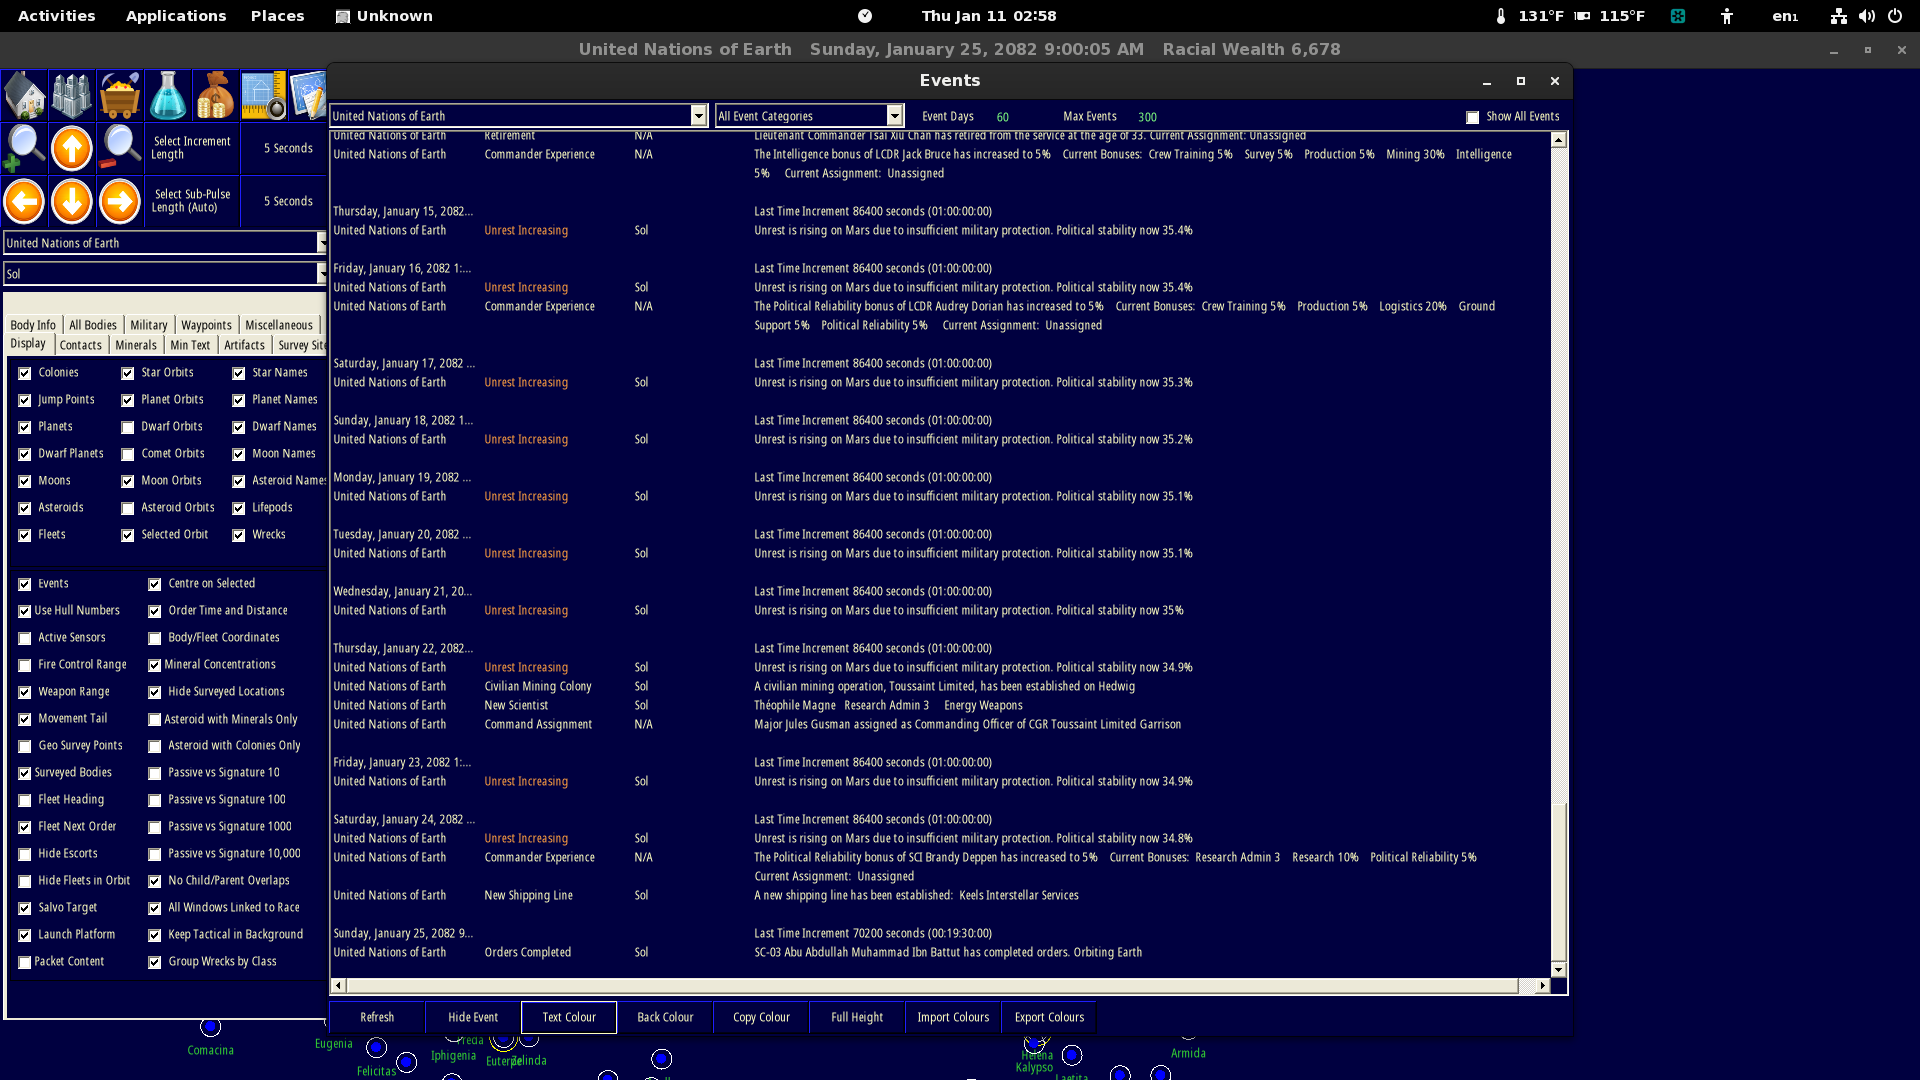Screen dimensions: 1920x1080
Task: Toggle the Star Names checkbox
Action: click(239, 373)
